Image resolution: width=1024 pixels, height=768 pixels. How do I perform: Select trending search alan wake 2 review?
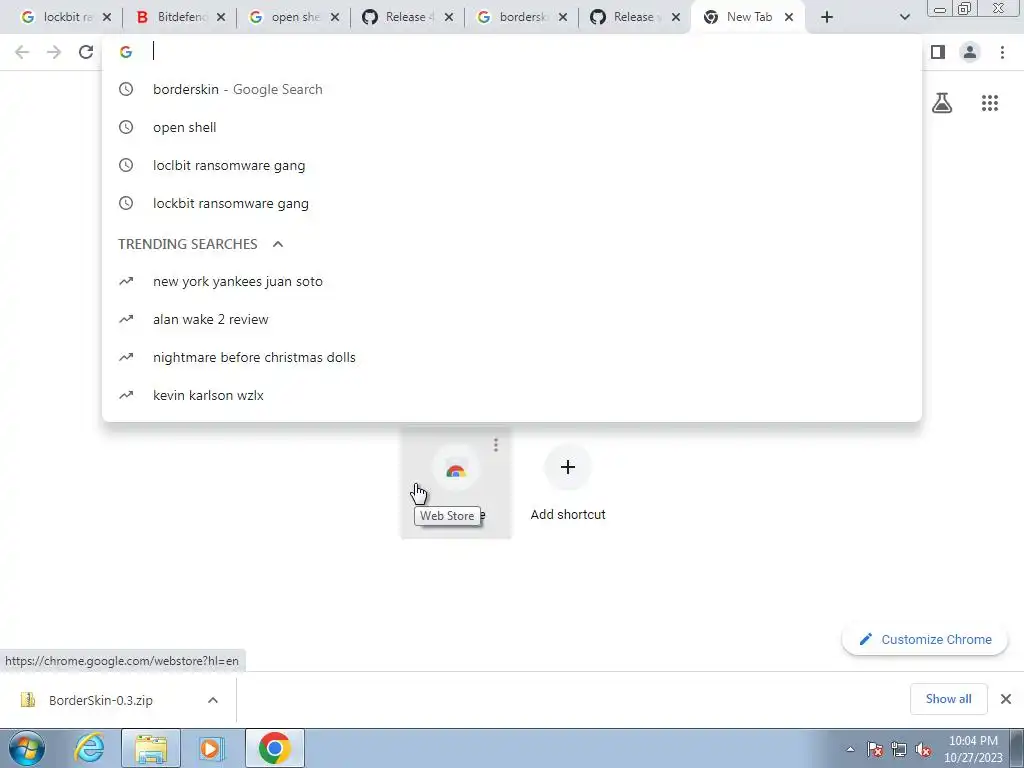point(512,319)
